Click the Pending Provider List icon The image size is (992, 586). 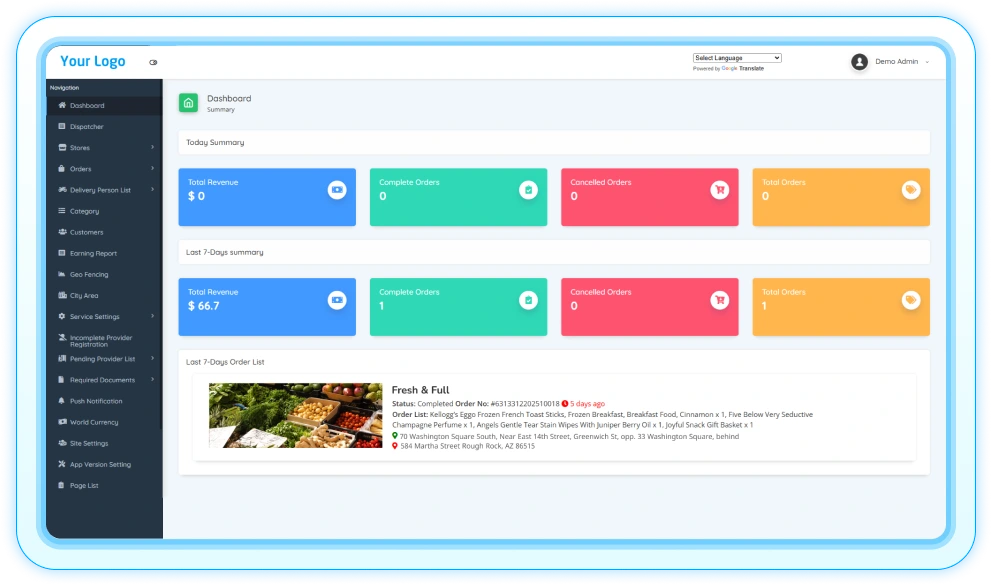click(62, 358)
